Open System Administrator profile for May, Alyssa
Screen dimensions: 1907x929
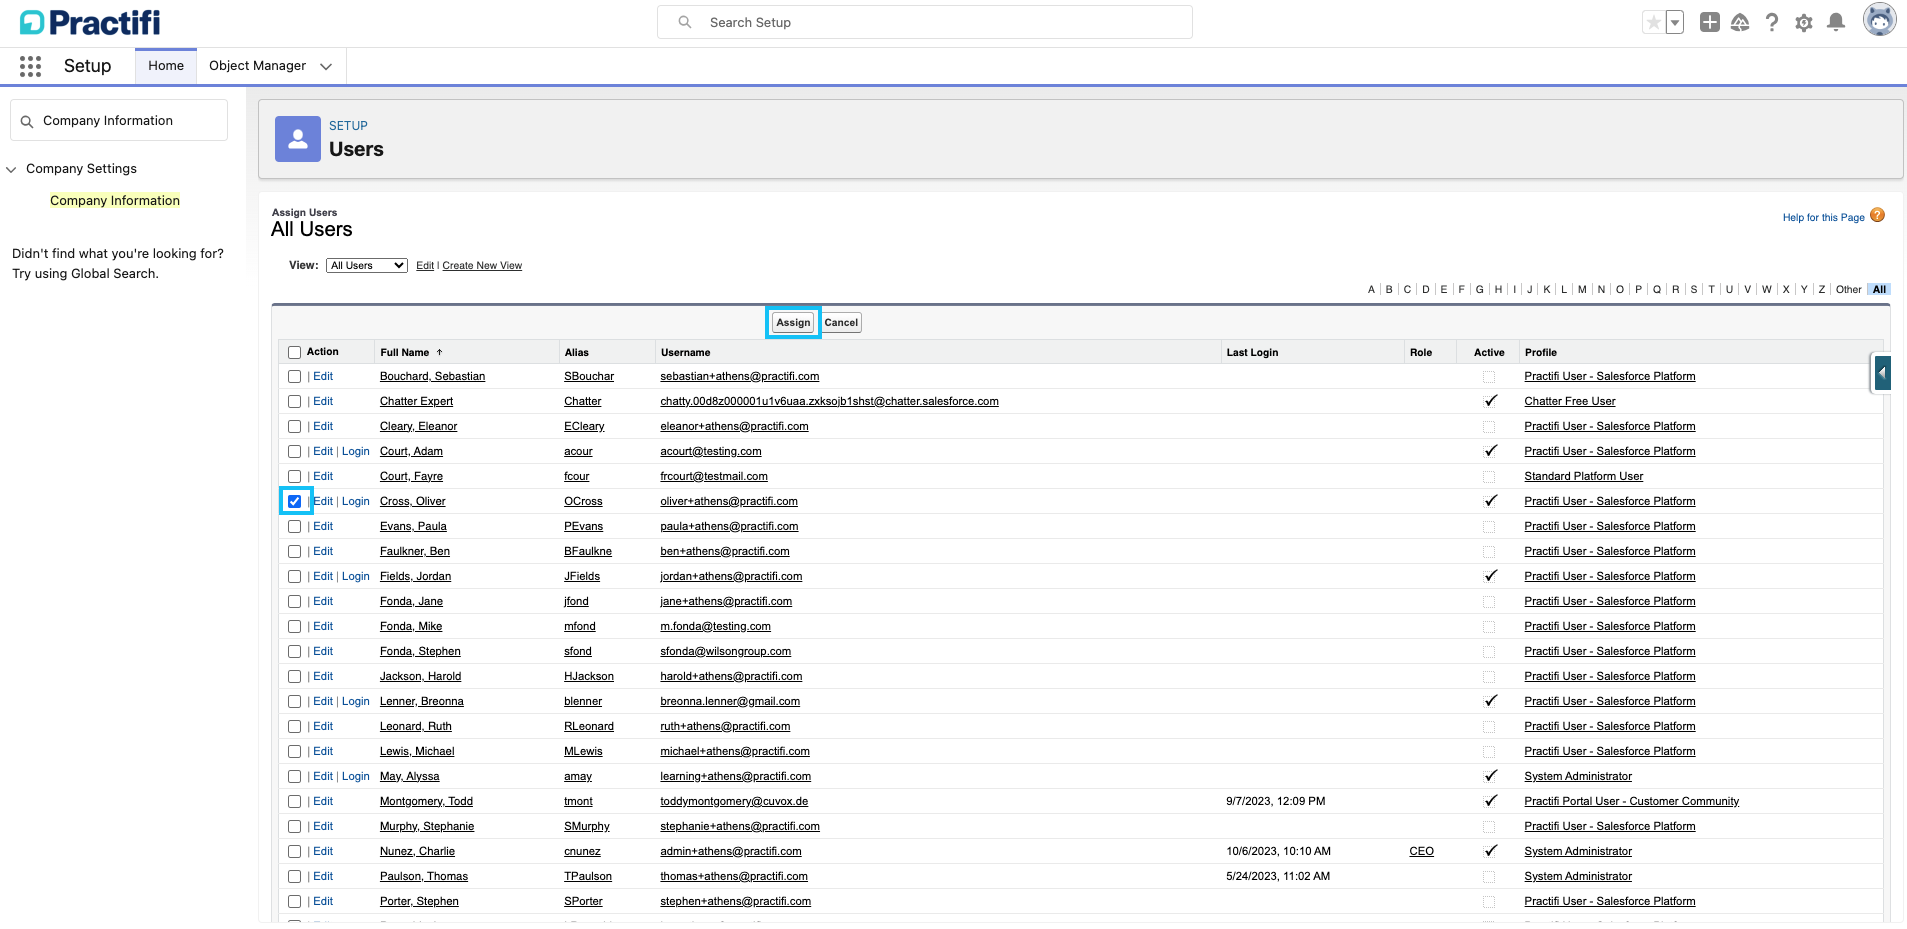point(1577,776)
